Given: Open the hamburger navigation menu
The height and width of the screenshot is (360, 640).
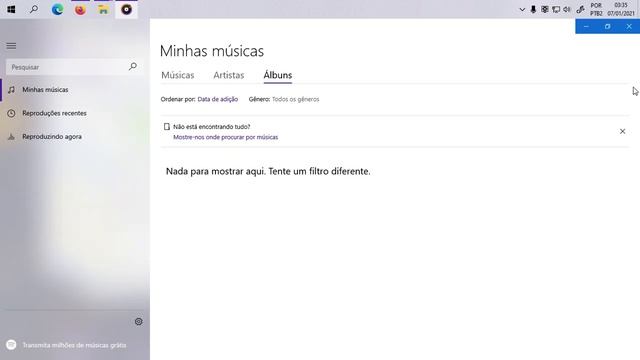Looking at the screenshot, I should [11, 46].
